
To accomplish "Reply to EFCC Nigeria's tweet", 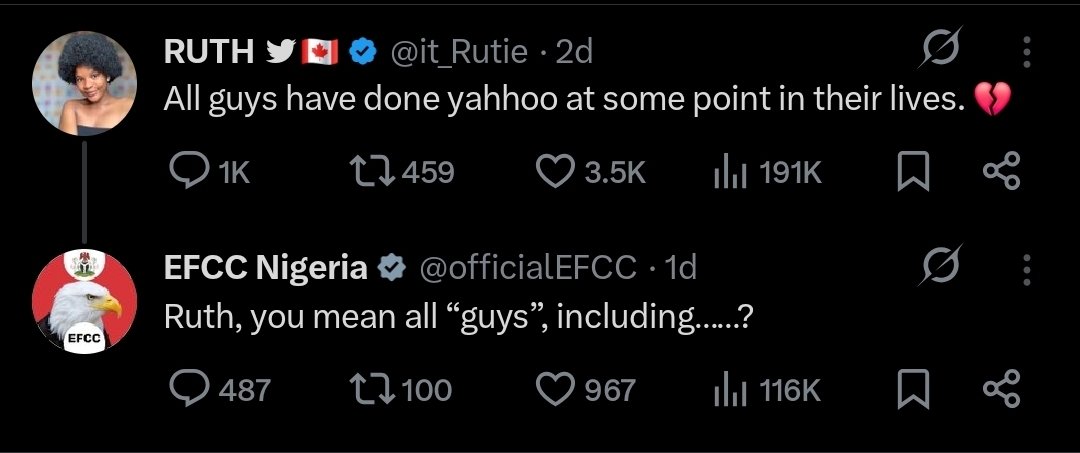I will click(x=219, y=389).
